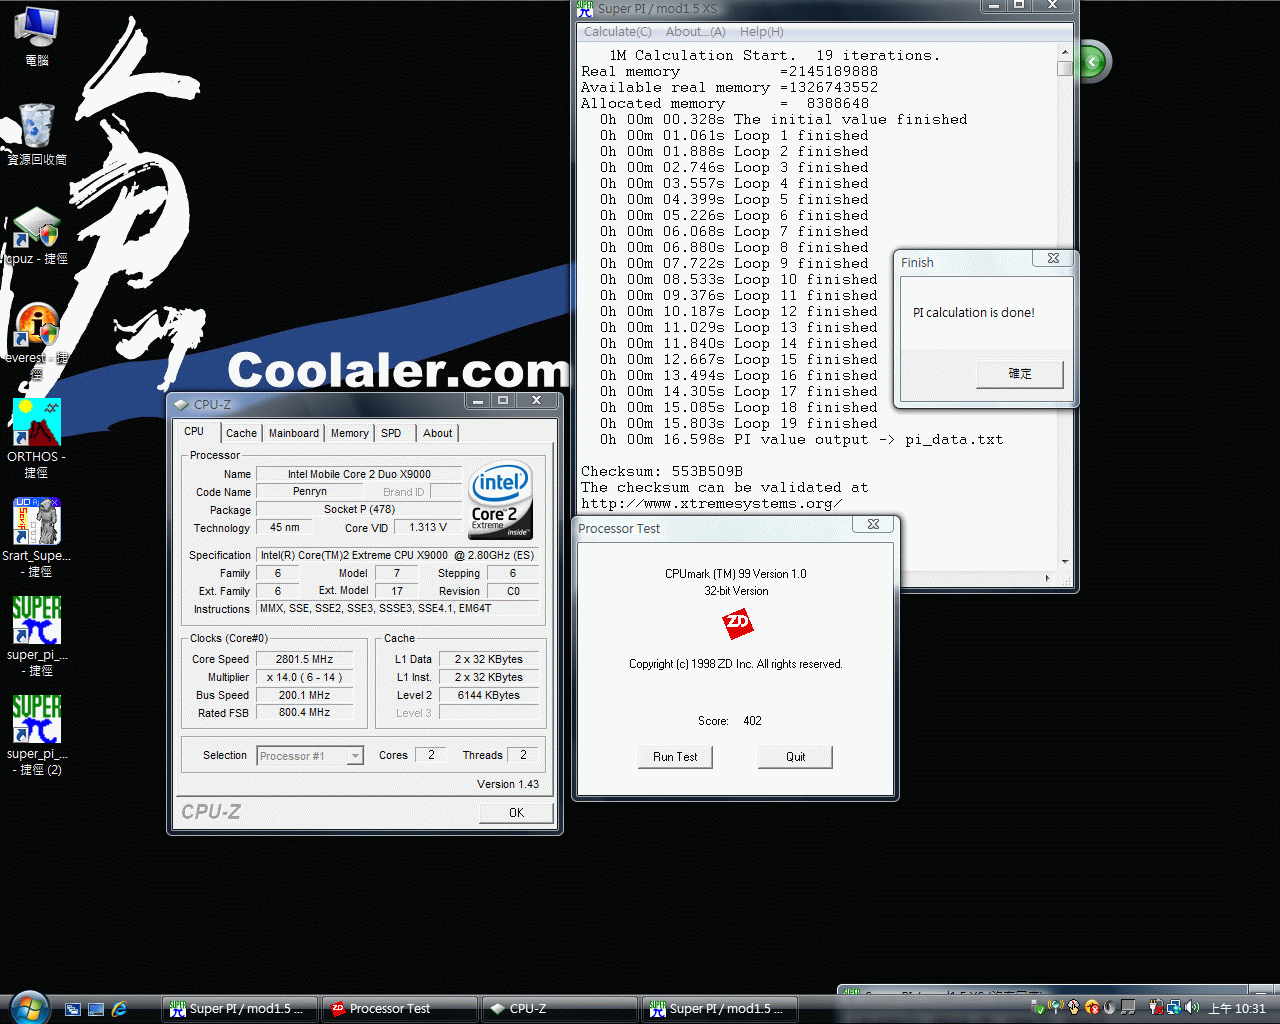Click the Name field Intel Mobile Core 2 Duo X9000
The height and width of the screenshot is (1024, 1280).
[x=359, y=474]
